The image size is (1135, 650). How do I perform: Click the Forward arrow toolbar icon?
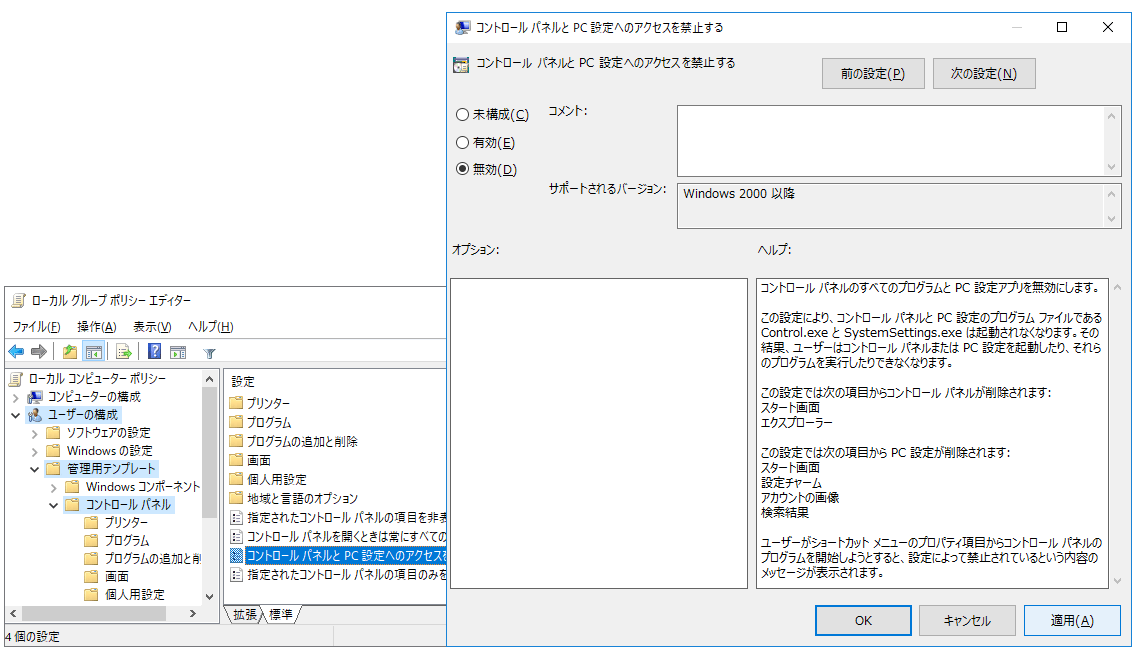(39, 352)
